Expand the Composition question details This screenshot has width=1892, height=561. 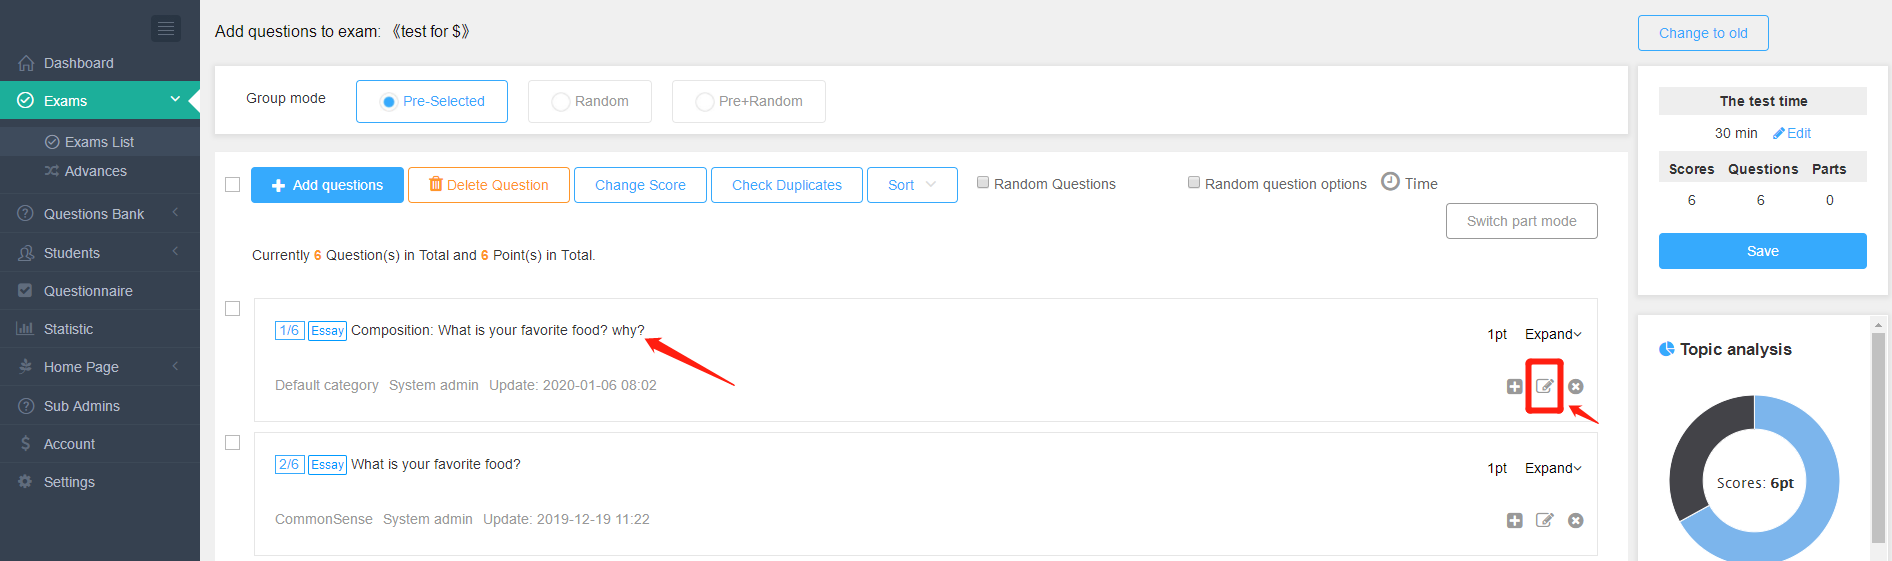tap(1553, 334)
